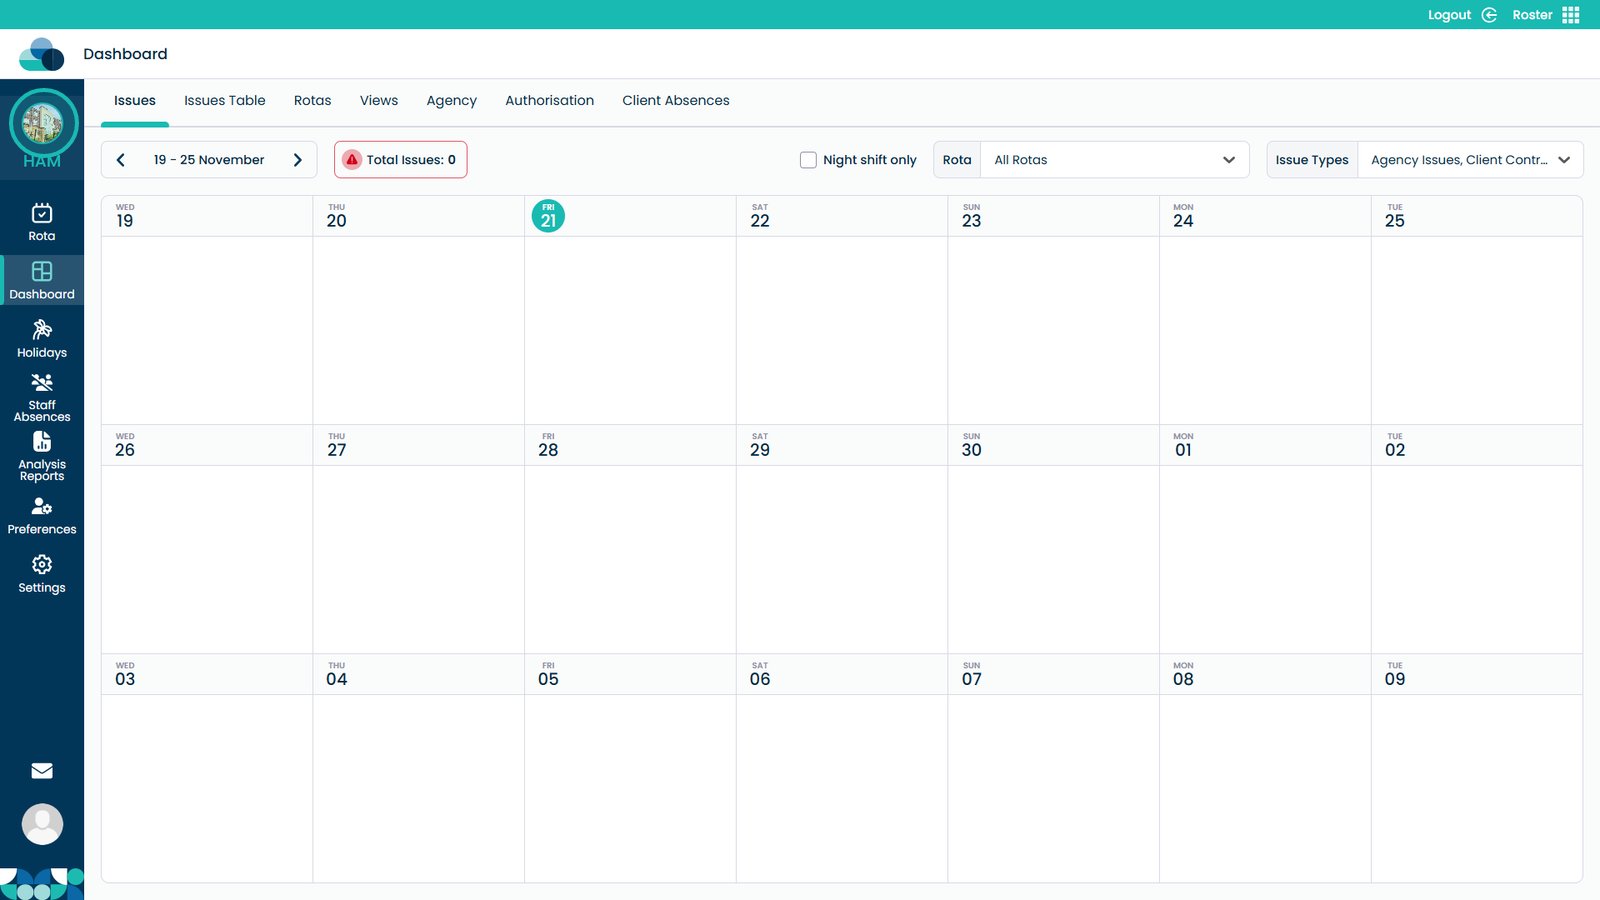
Task: Open the messages envelope icon
Action: pyautogui.click(x=42, y=771)
